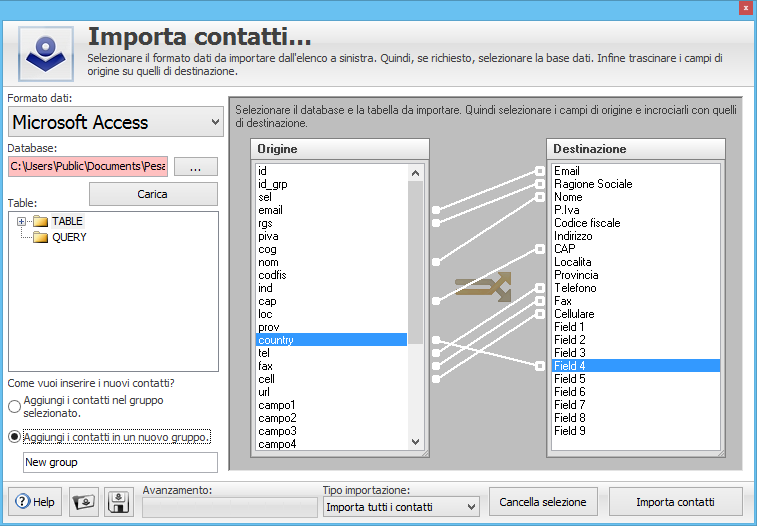Click the Origine list scrollbar down arrow
757x526 pixels.
pyautogui.click(x=416, y=441)
